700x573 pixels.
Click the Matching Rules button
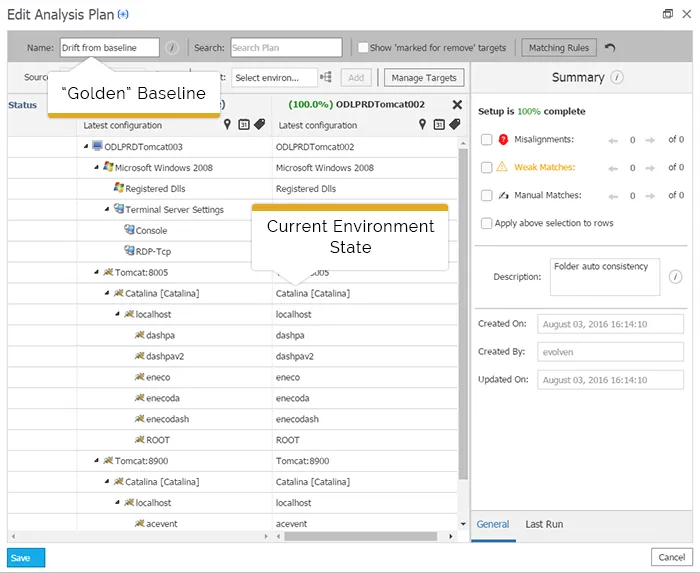click(x=560, y=48)
